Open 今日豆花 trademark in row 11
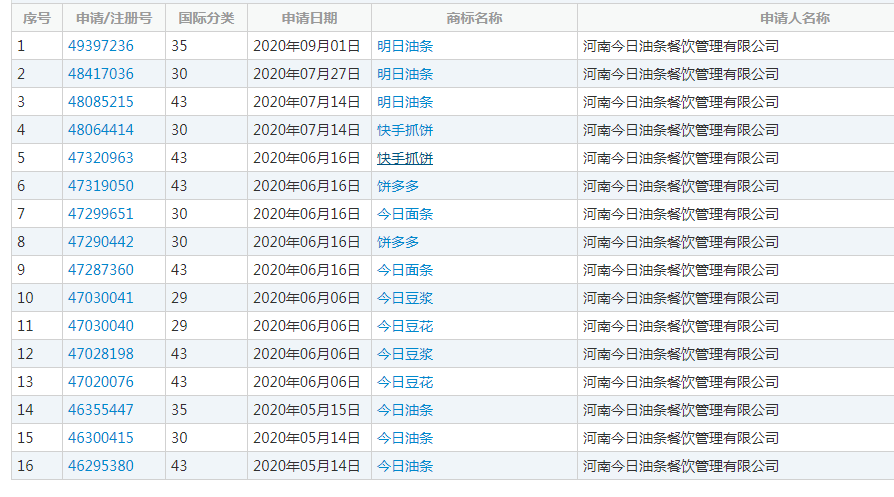The height and width of the screenshot is (497, 894). click(x=405, y=325)
